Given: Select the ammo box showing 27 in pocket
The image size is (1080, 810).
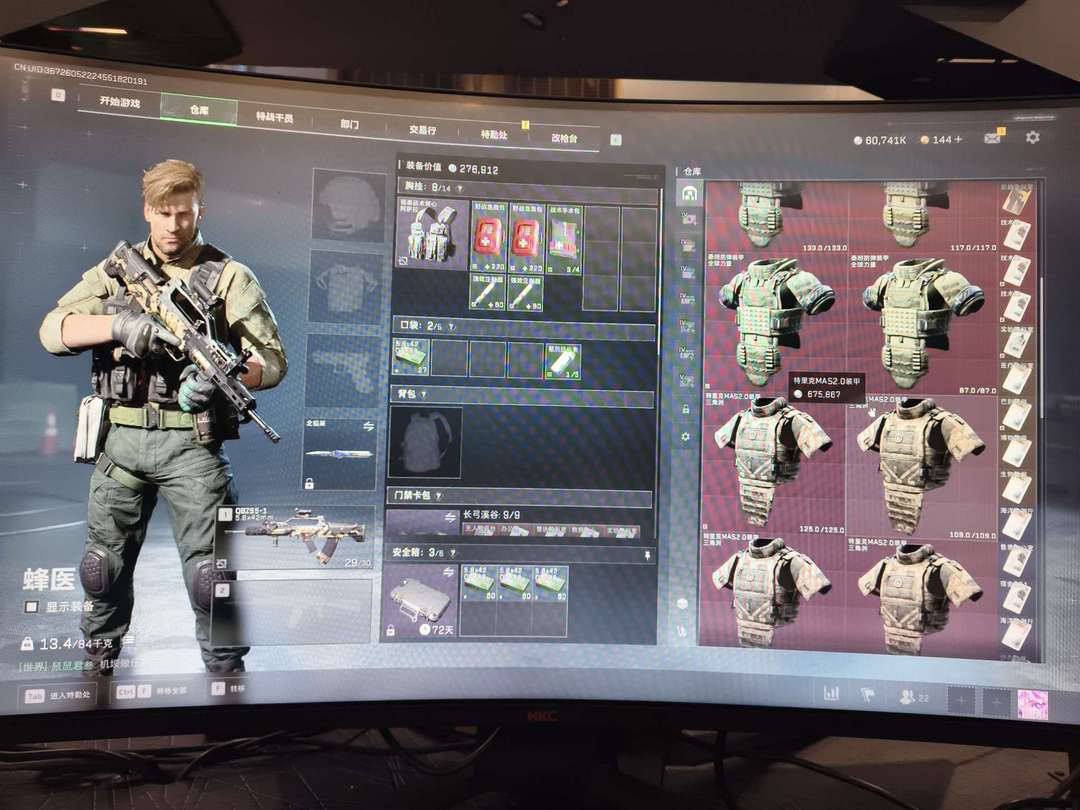Looking at the screenshot, I should point(411,356).
